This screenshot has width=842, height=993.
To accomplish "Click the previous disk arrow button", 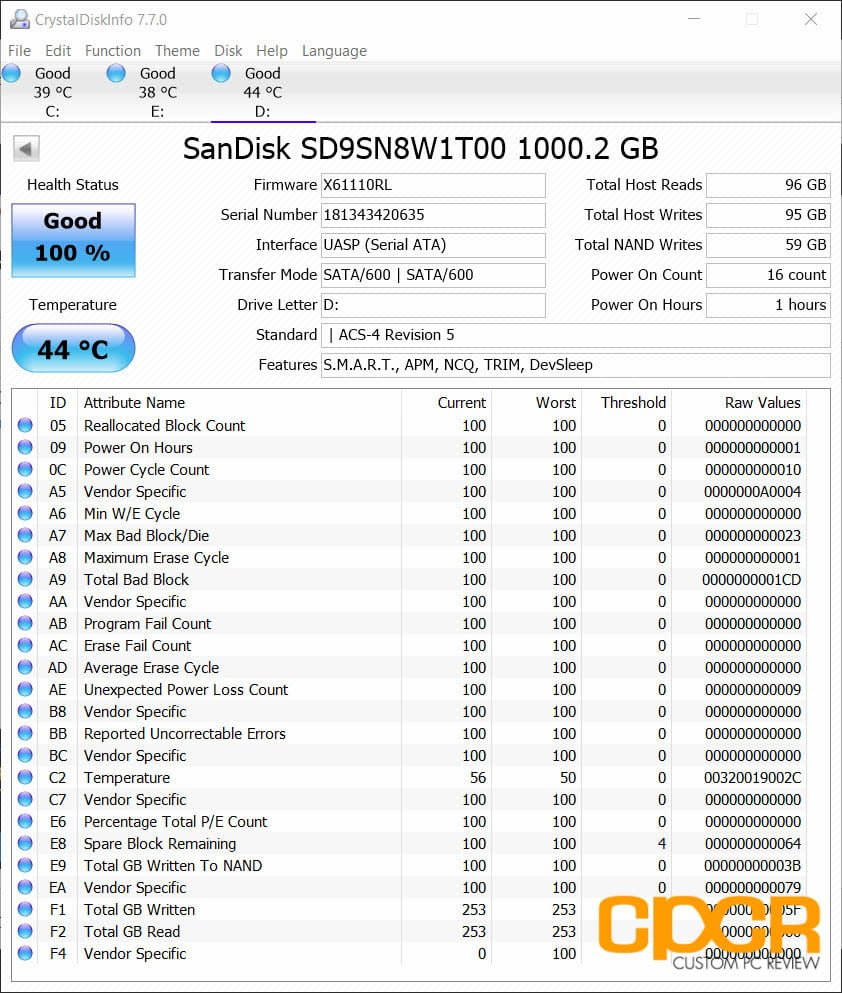I will 26,149.
